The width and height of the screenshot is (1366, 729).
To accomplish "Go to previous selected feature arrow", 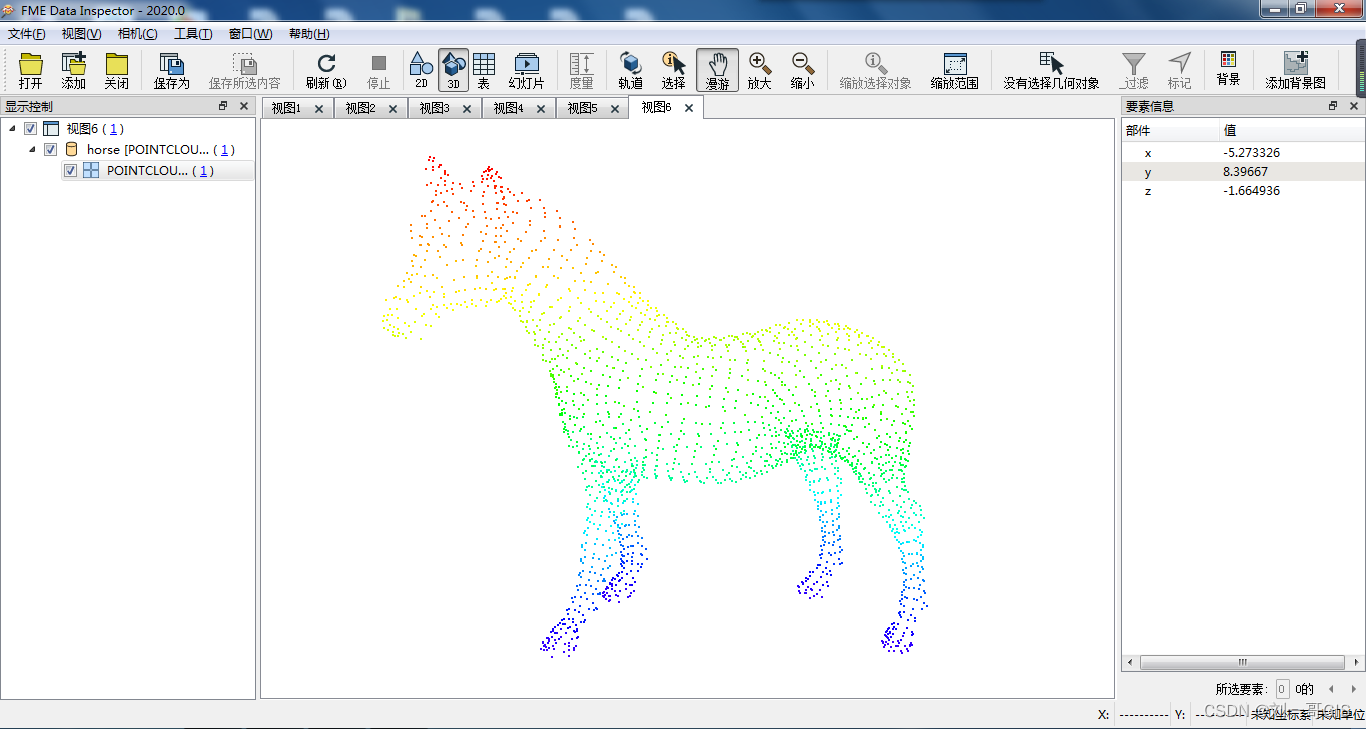I will coord(1331,689).
